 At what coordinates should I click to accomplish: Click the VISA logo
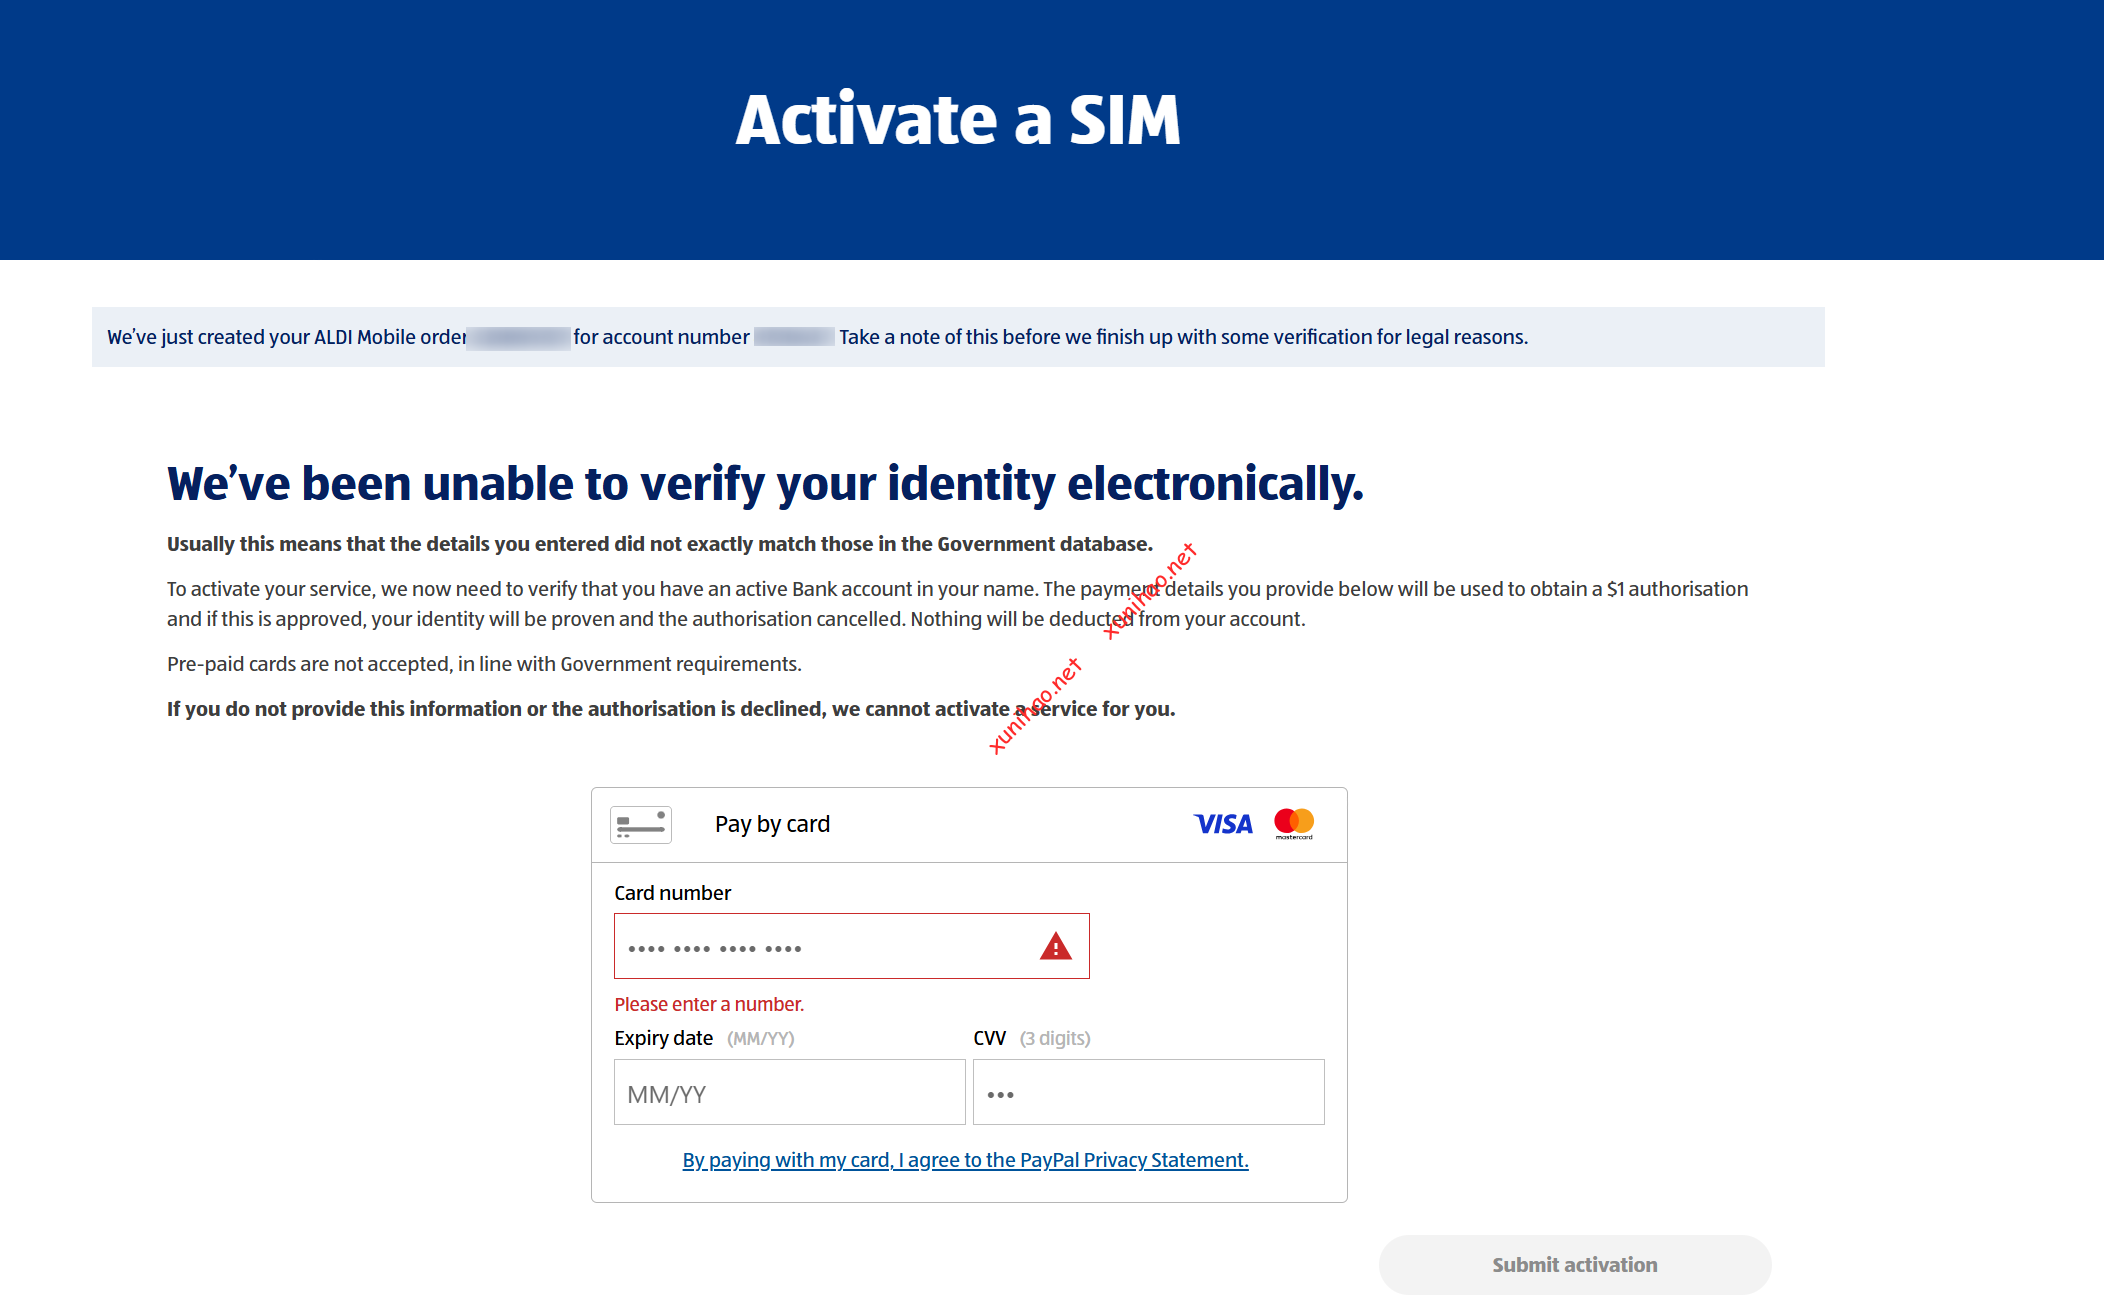(x=1222, y=824)
